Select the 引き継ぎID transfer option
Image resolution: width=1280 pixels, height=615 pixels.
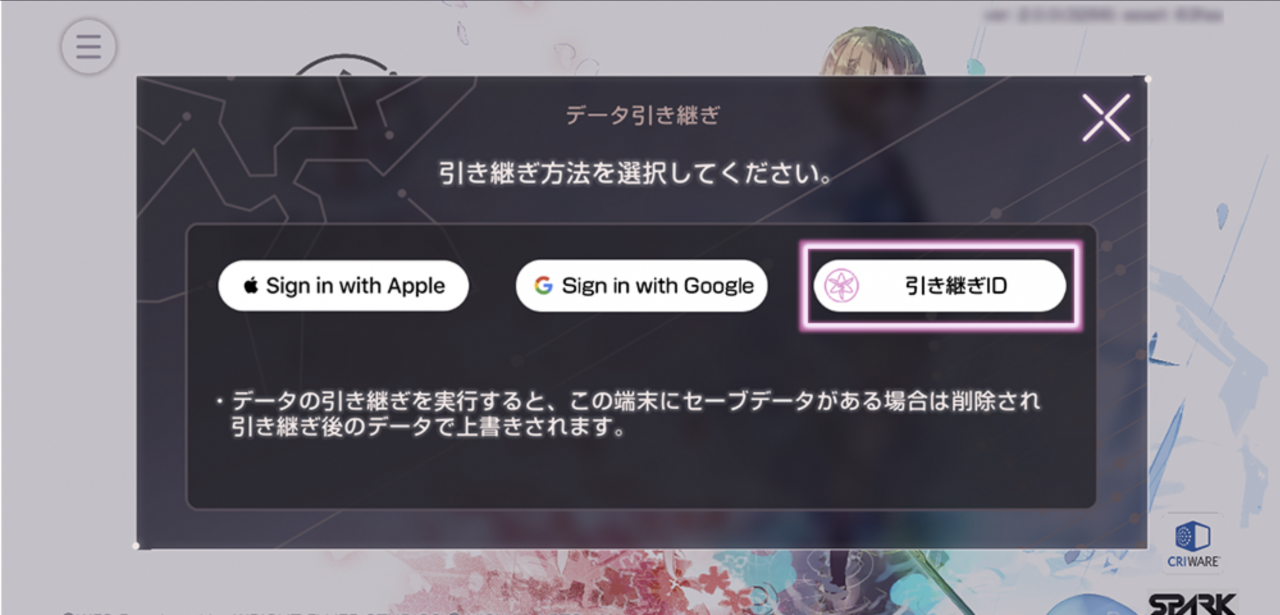click(940, 286)
